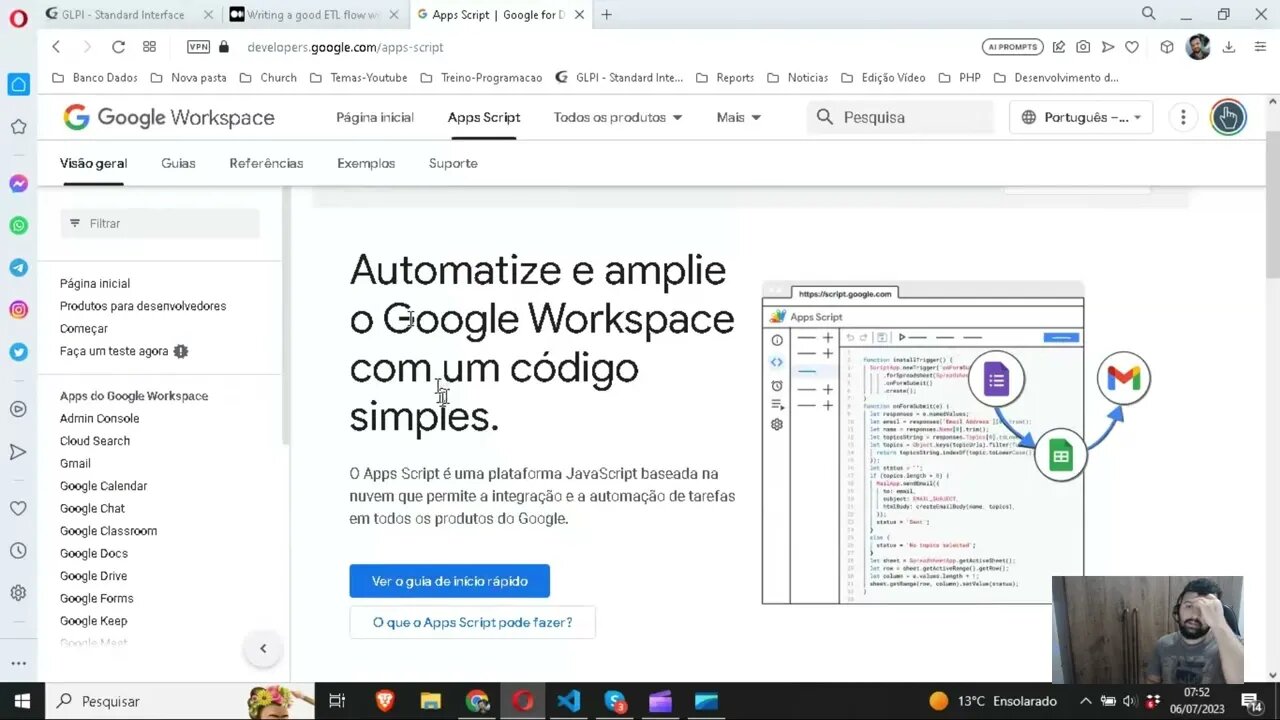Select the Guias tab
Image resolution: width=1280 pixels, height=720 pixels.
[x=178, y=163]
